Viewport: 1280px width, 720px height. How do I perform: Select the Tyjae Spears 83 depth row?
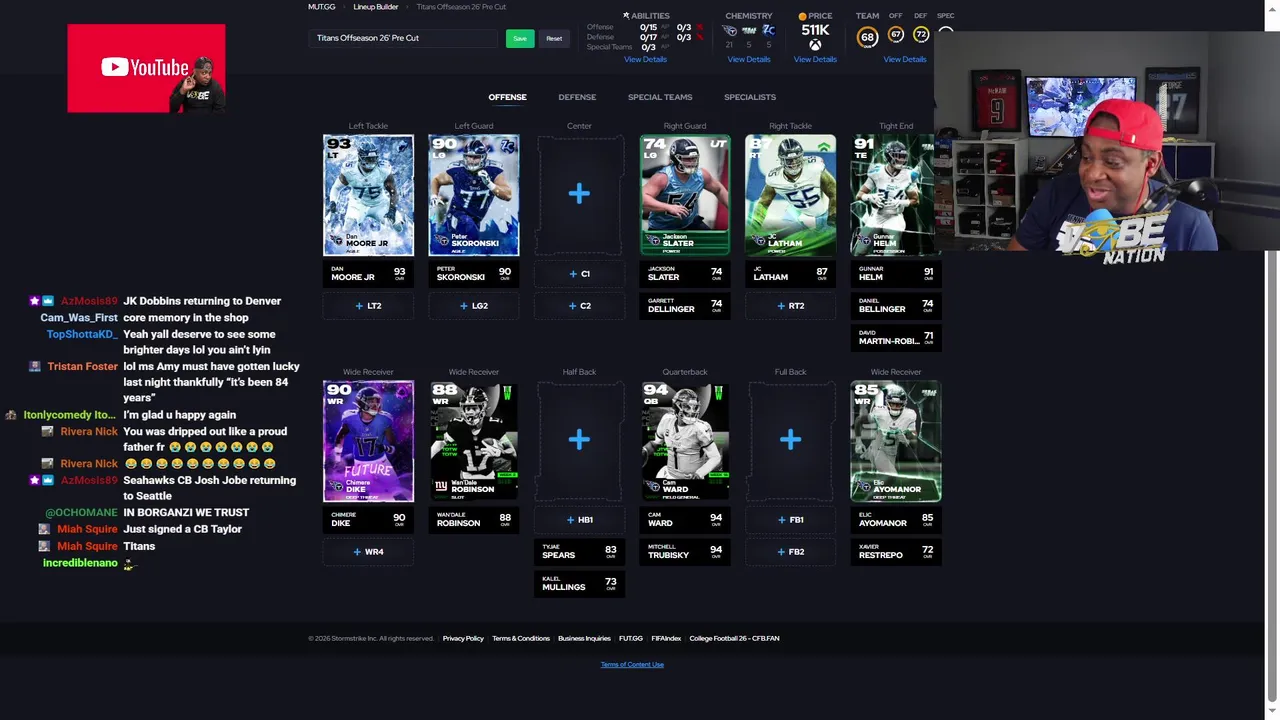click(x=579, y=551)
